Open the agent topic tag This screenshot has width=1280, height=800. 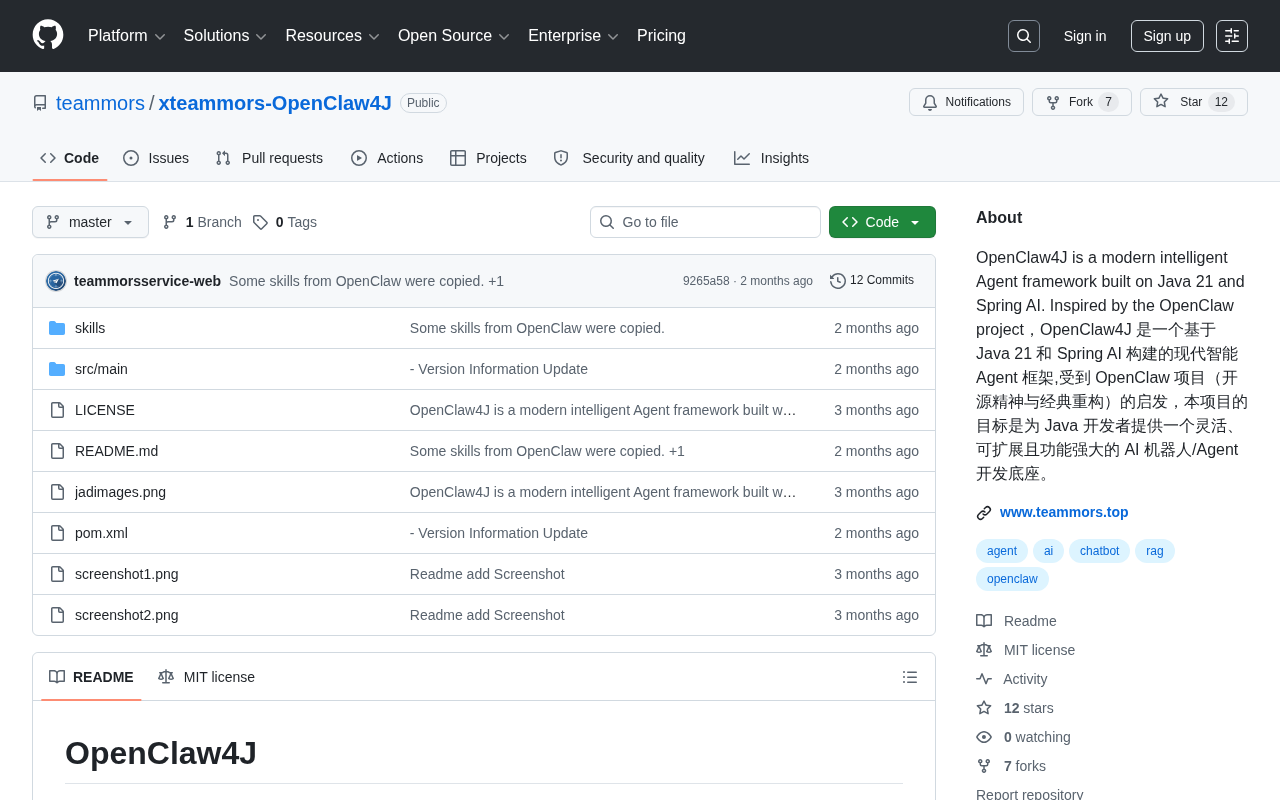pyautogui.click(x=1002, y=551)
